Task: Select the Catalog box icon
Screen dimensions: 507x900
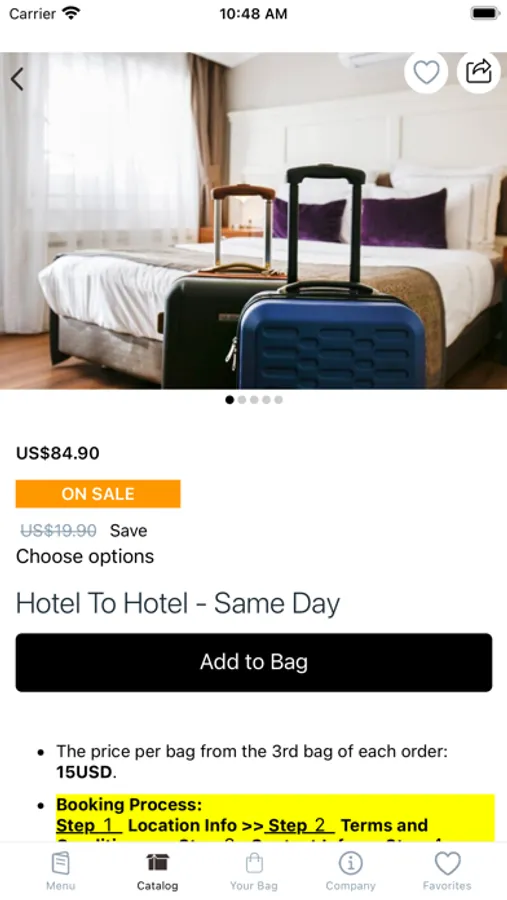Action: (157, 862)
